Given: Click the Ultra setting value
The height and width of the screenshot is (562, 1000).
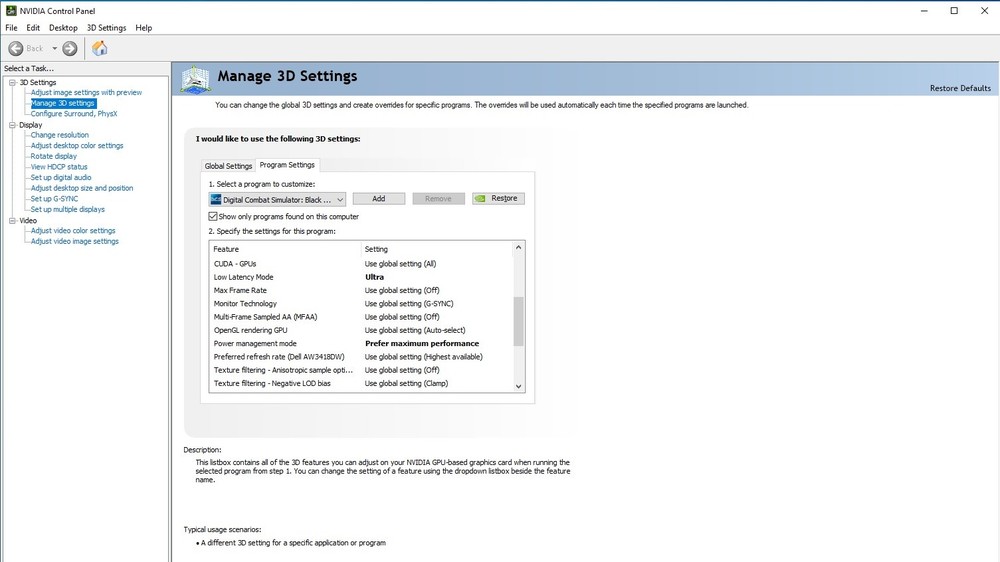Looking at the screenshot, I should click(374, 277).
